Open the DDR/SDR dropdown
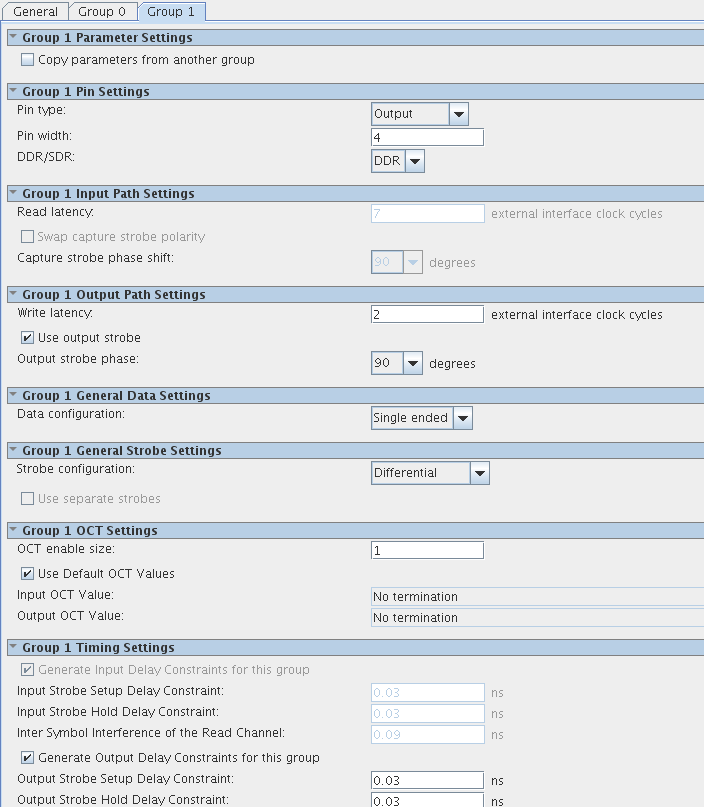 coord(414,161)
